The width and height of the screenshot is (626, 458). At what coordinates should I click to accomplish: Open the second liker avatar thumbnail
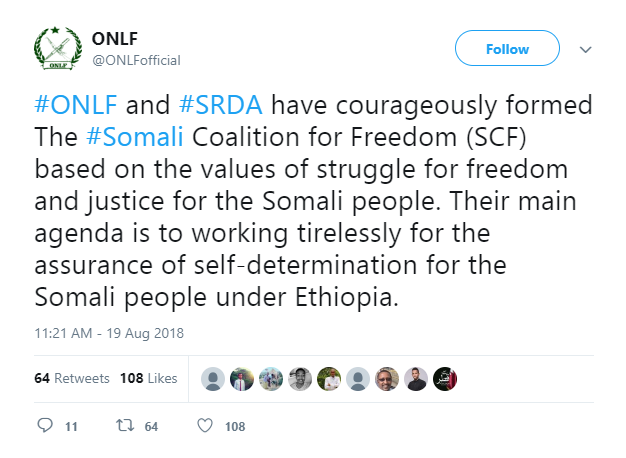click(242, 379)
